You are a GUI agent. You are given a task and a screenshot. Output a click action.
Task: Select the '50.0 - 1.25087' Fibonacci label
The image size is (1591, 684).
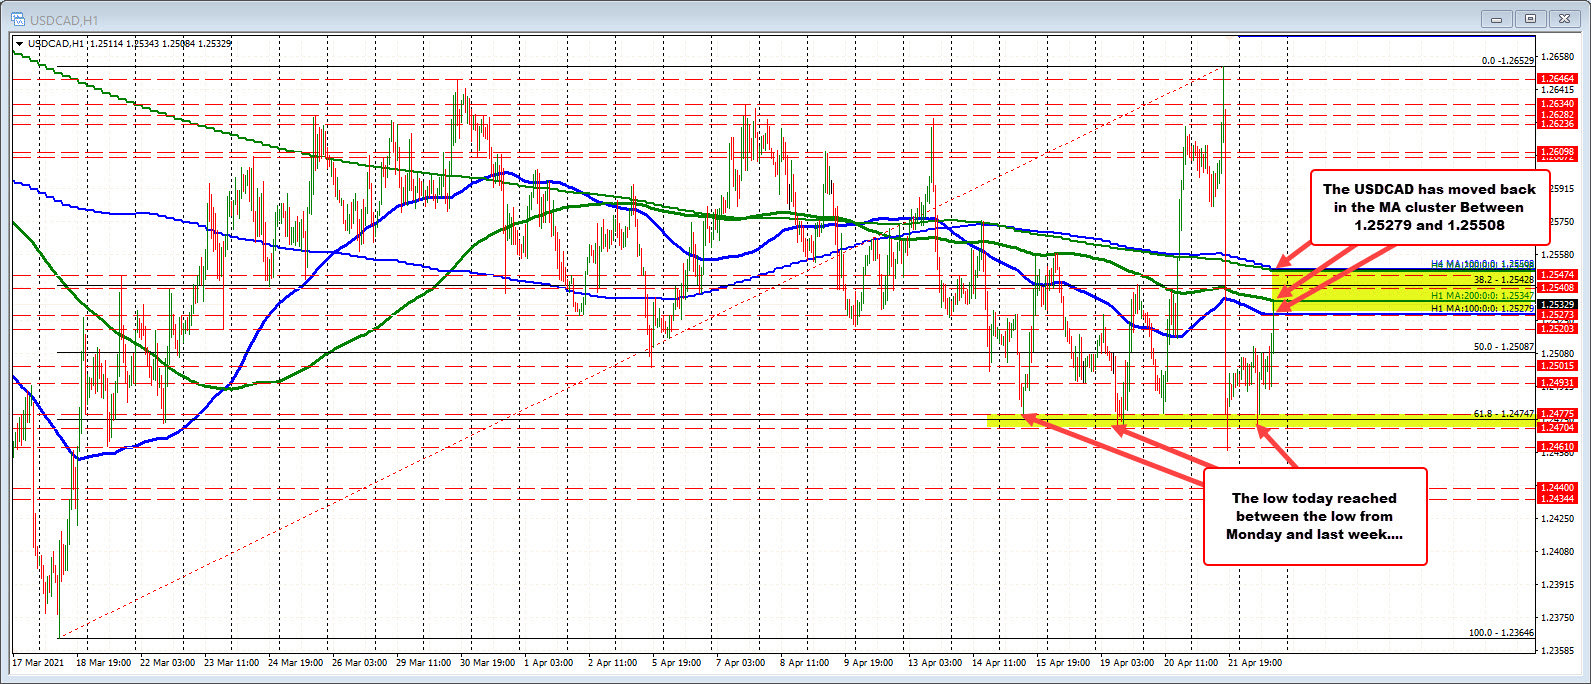click(1505, 347)
